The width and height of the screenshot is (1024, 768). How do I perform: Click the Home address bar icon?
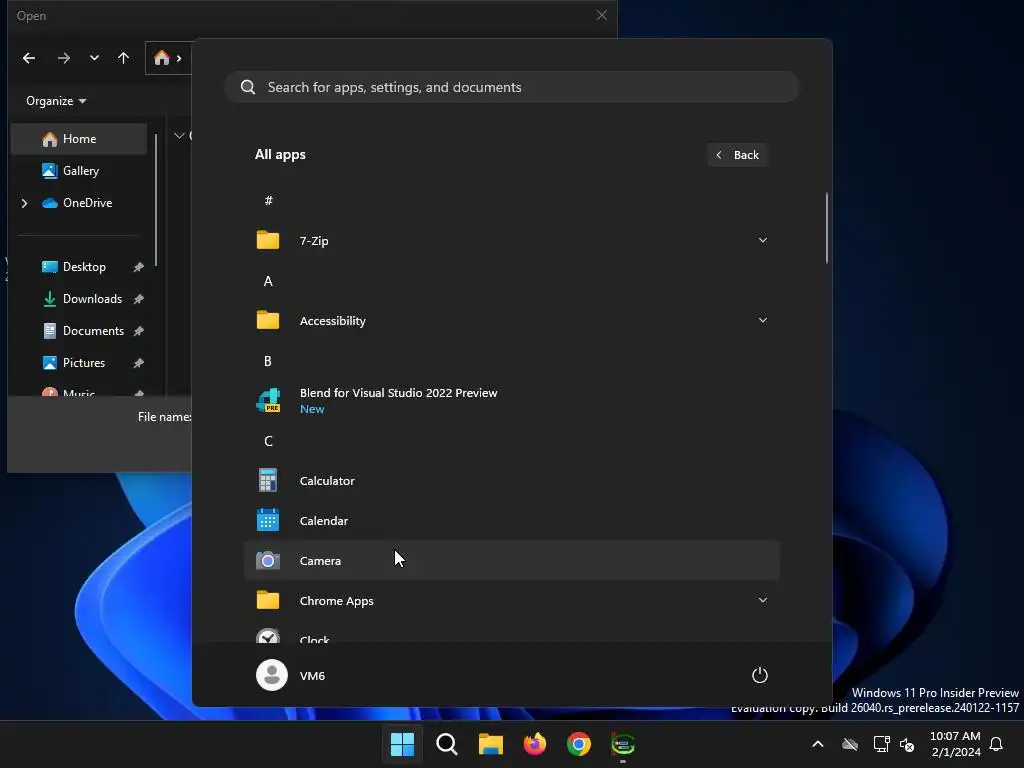(x=161, y=58)
